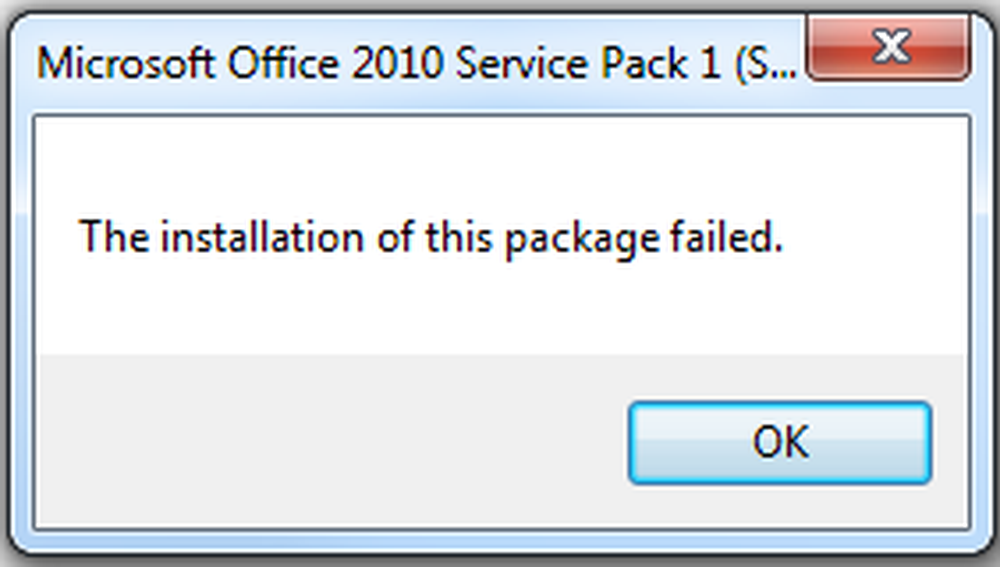This screenshot has width=1000, height=567.
Task: Click the word "installation" in the message
Action: coord(261,236)
